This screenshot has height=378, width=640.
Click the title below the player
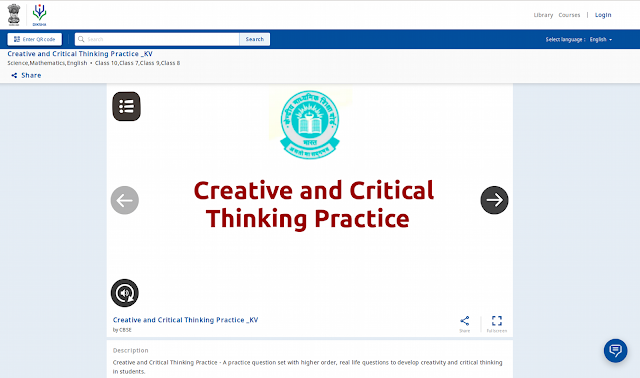pyautogui.click(x=185, y=320)
